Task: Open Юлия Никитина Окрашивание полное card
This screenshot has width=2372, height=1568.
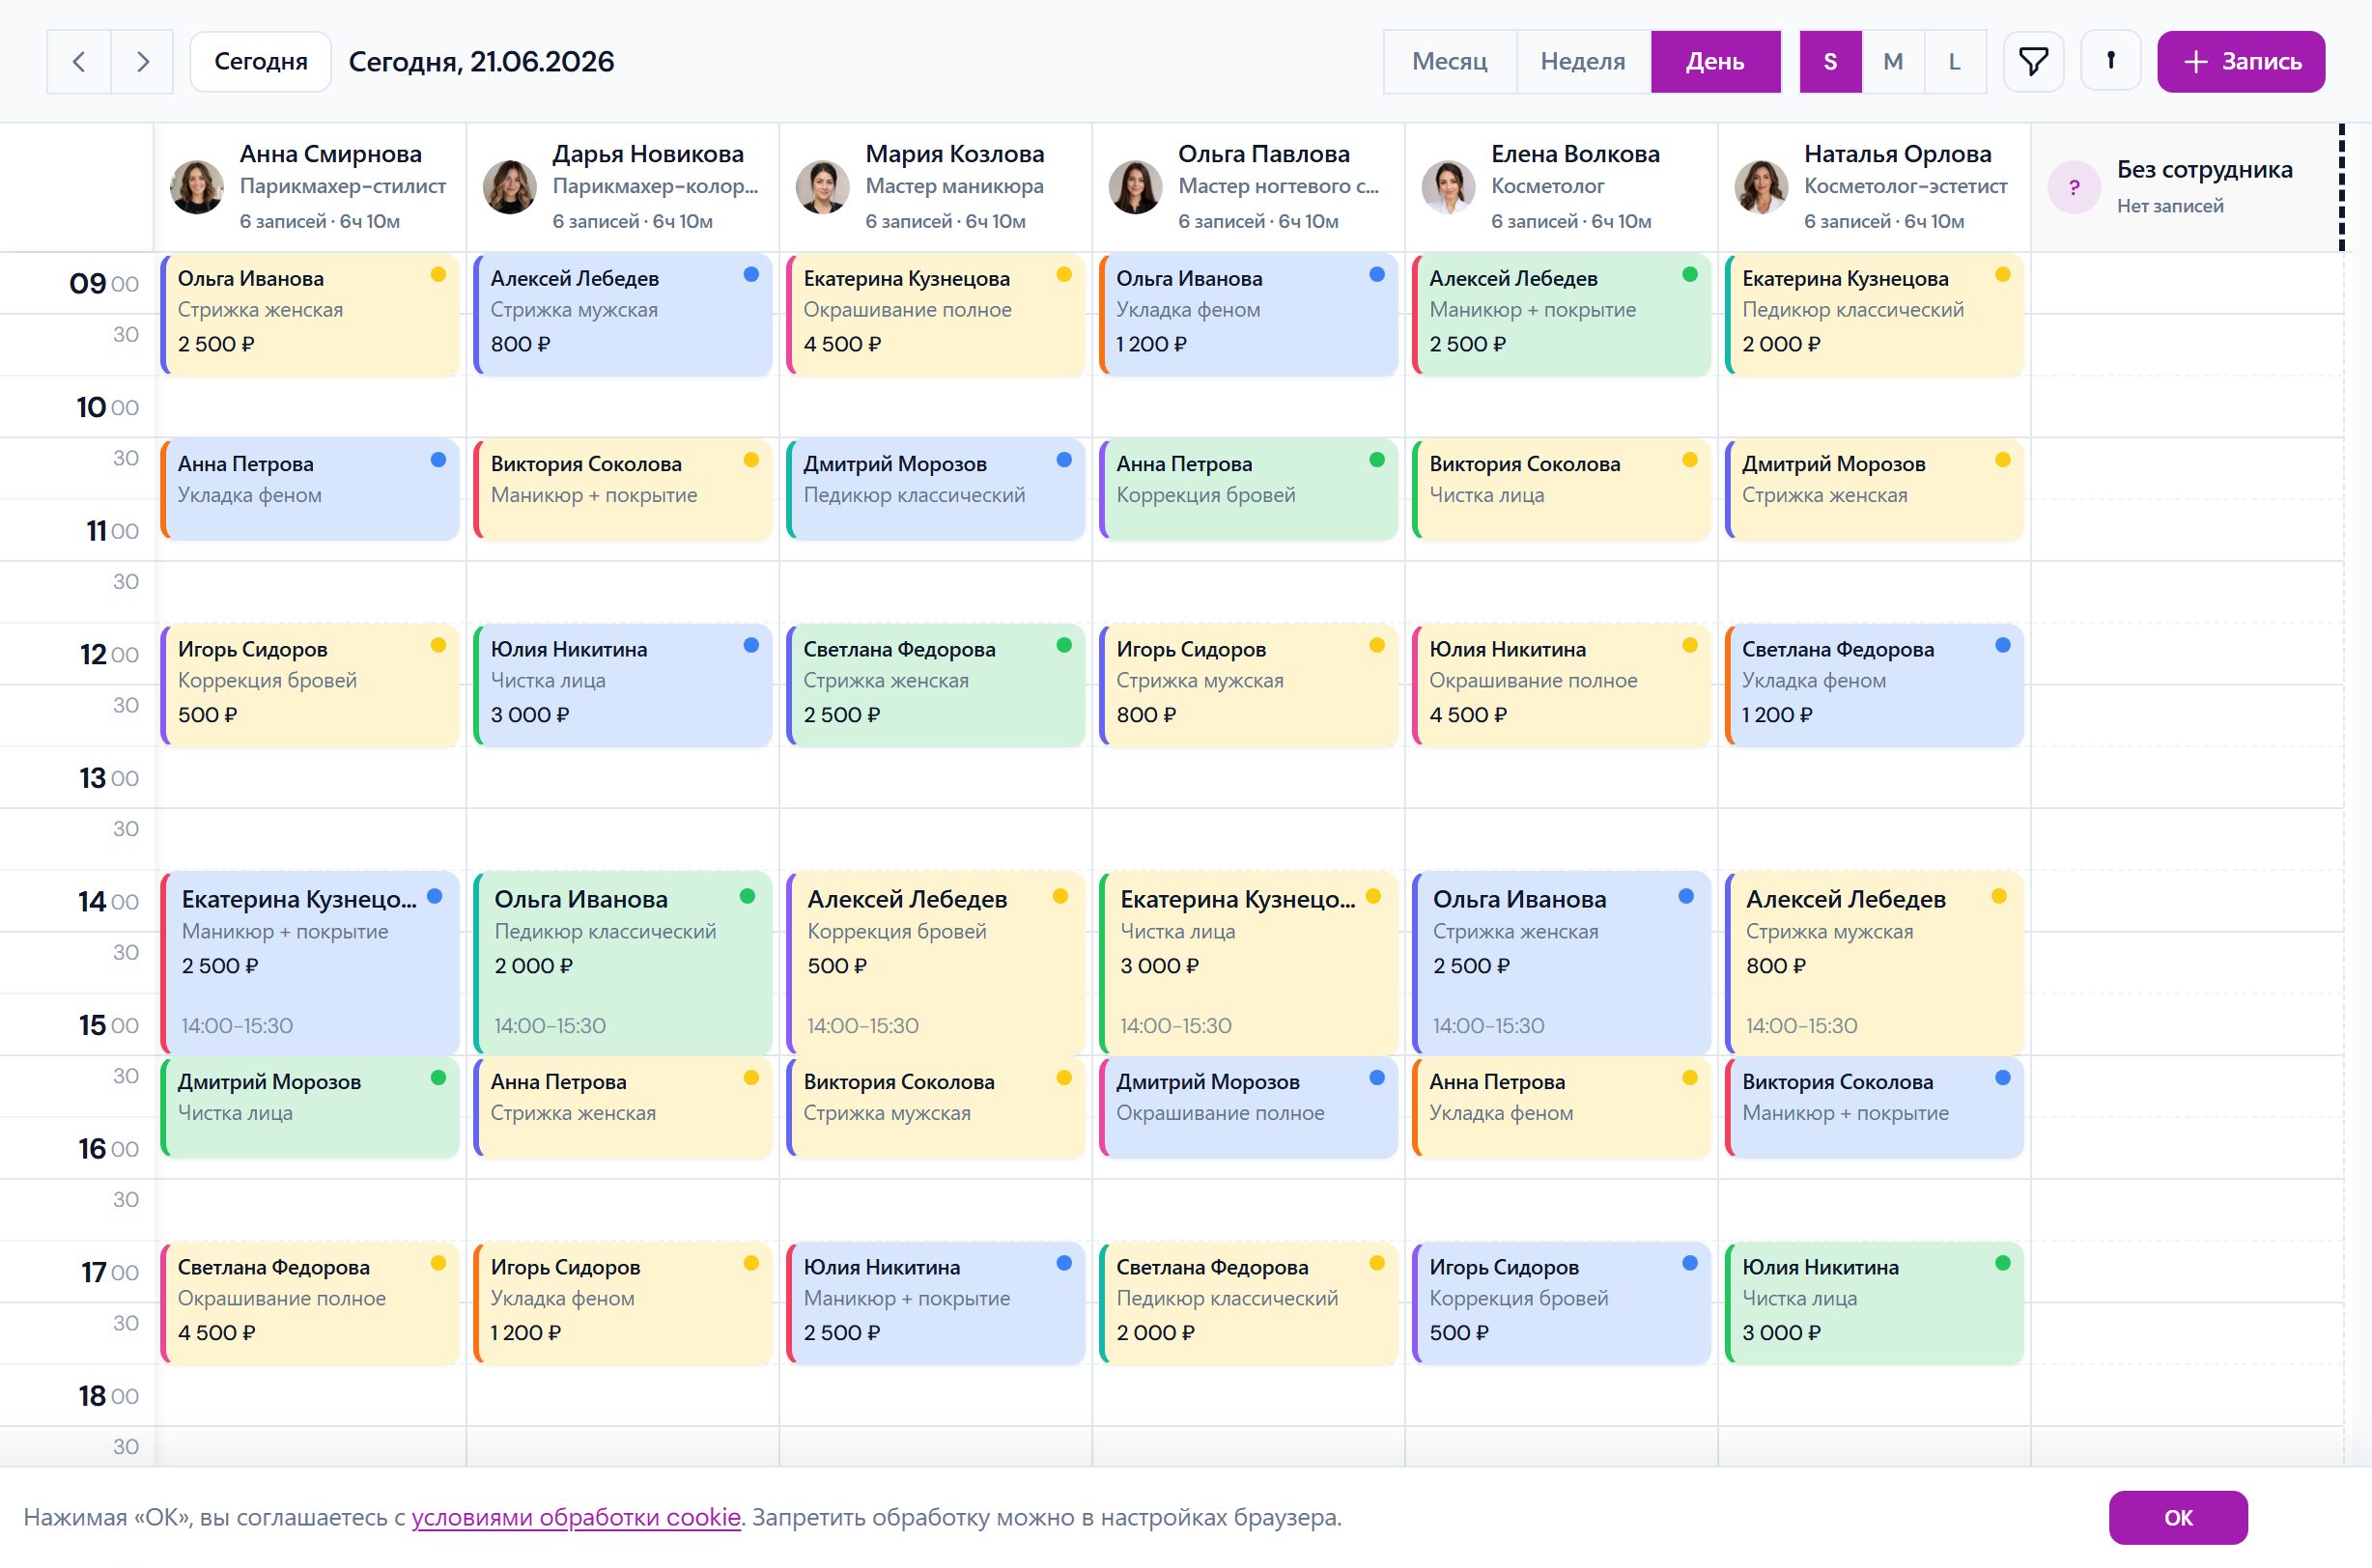Action: click(x=1562, y=686)
